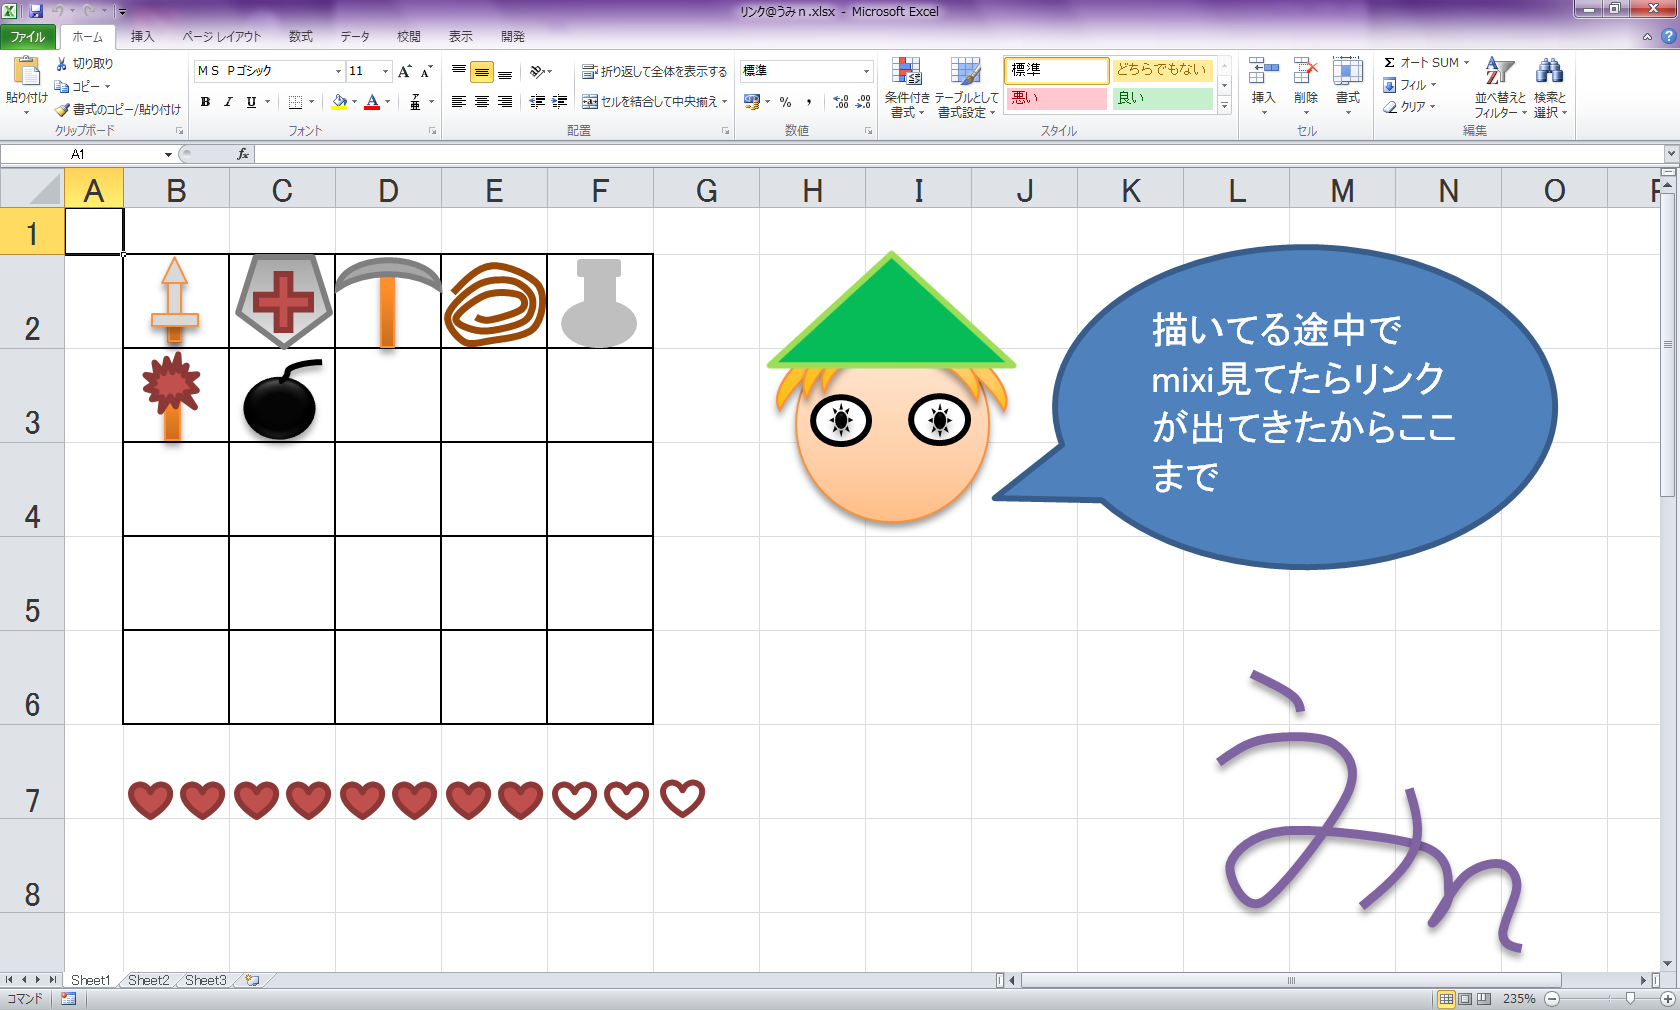Click the formula bar input field

(x=960, y=154)
